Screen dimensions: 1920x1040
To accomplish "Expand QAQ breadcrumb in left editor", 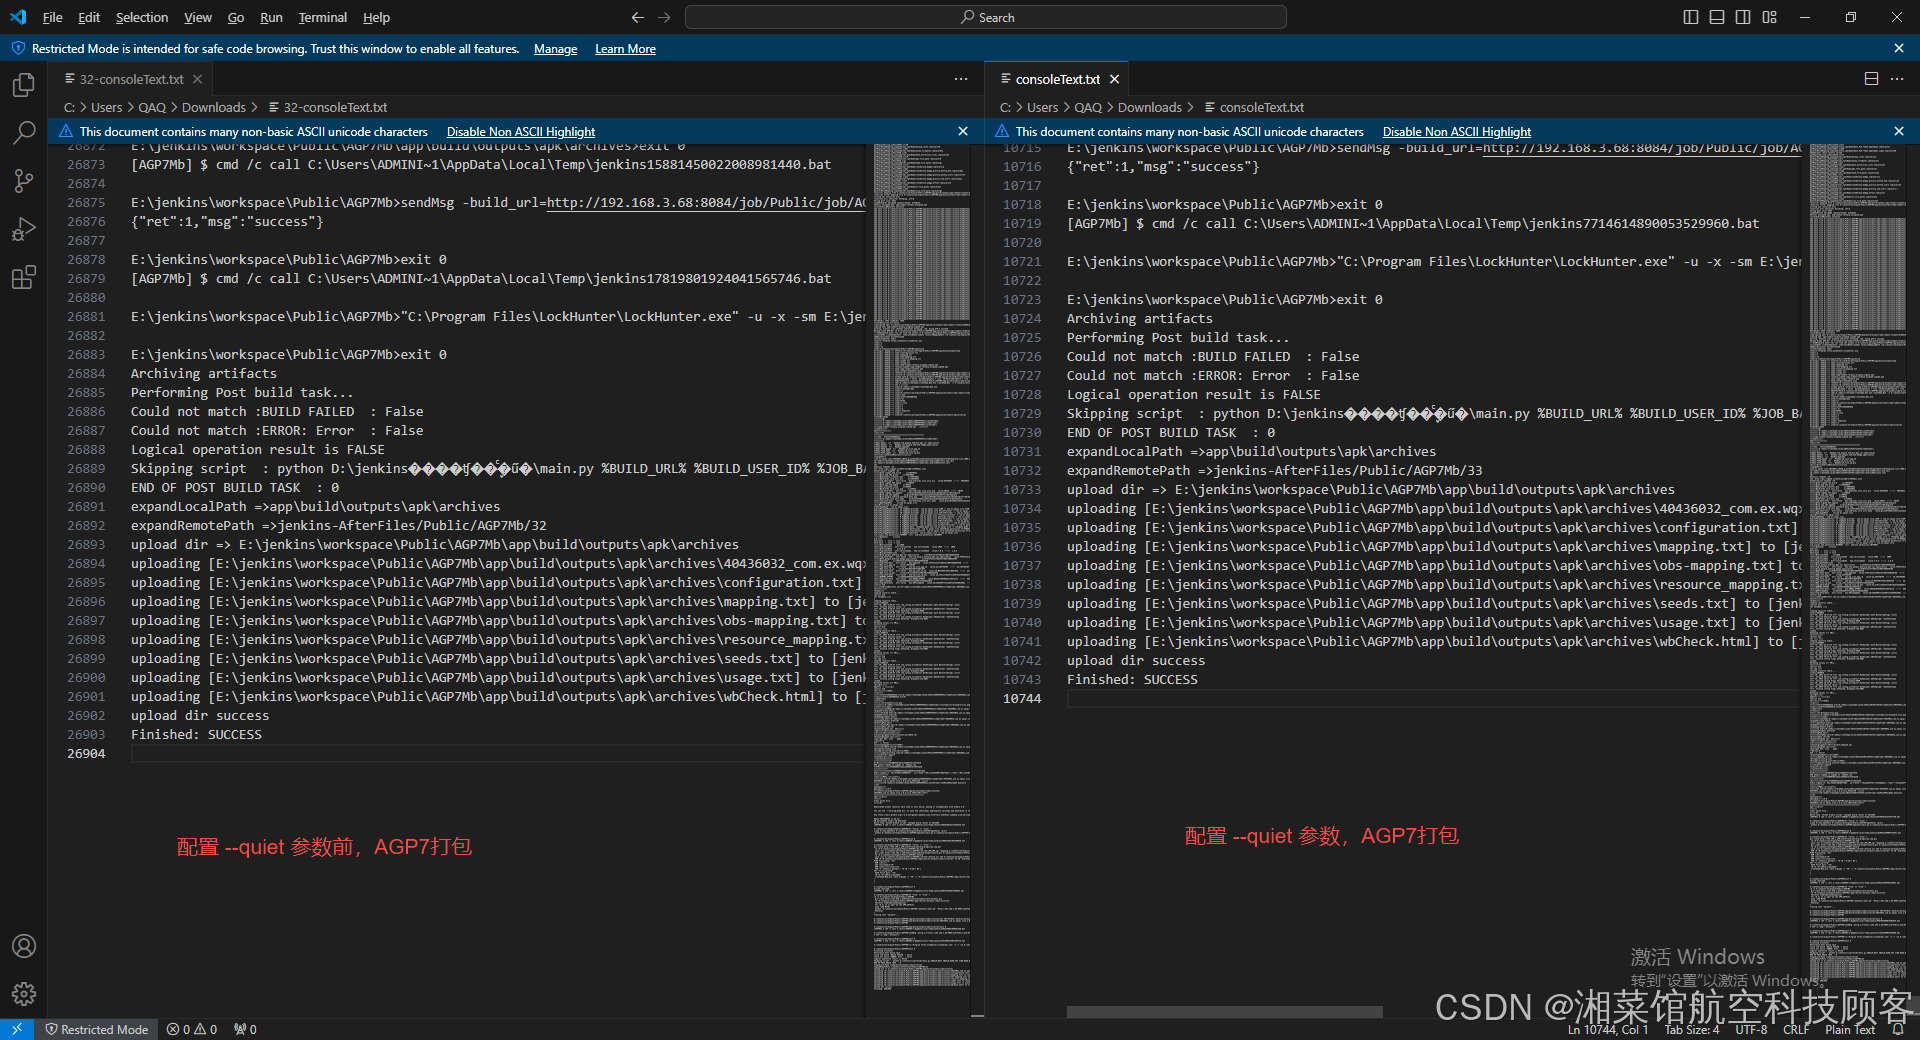I will click(152, 107).
